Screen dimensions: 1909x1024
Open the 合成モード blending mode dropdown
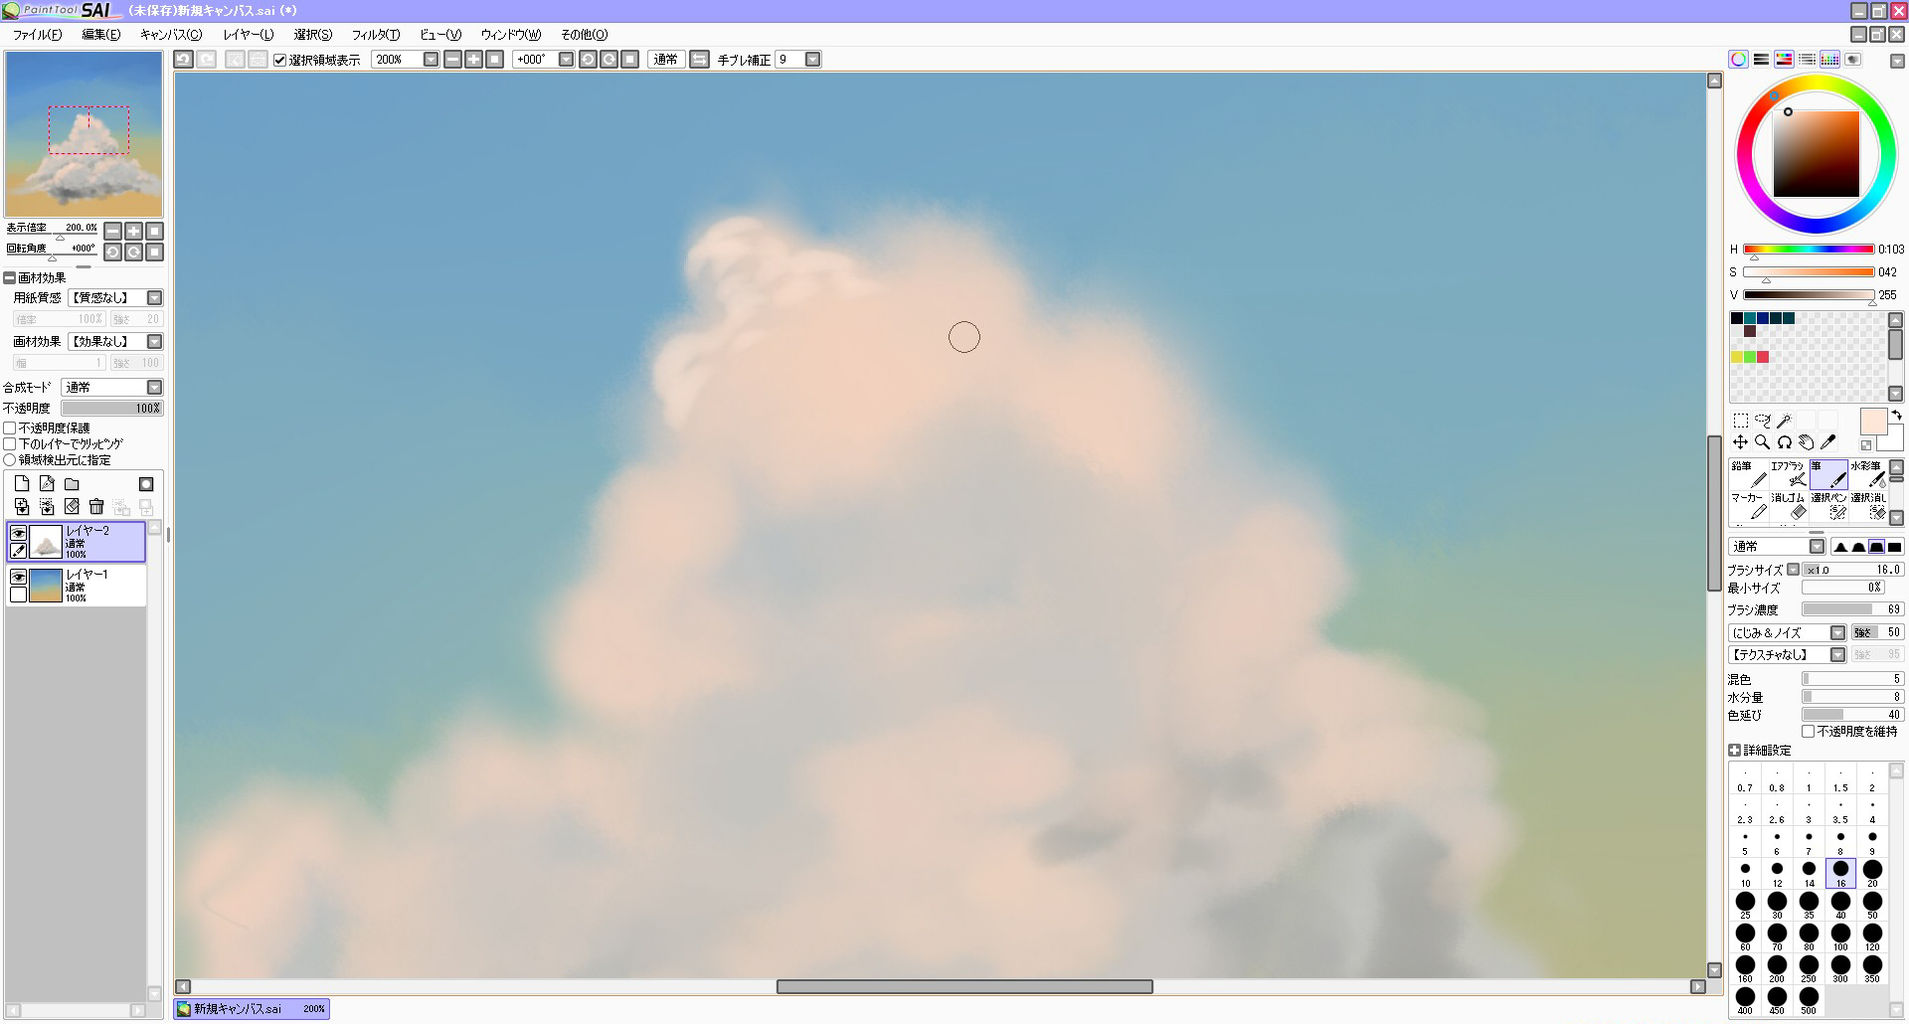(x=154, y=387)
